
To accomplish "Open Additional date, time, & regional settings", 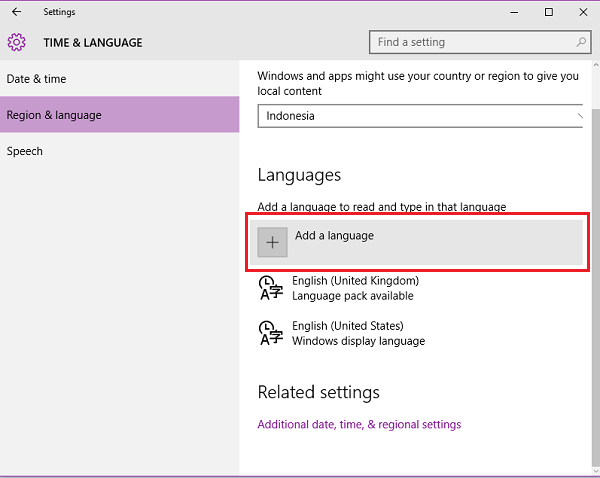I will point(359,424).
